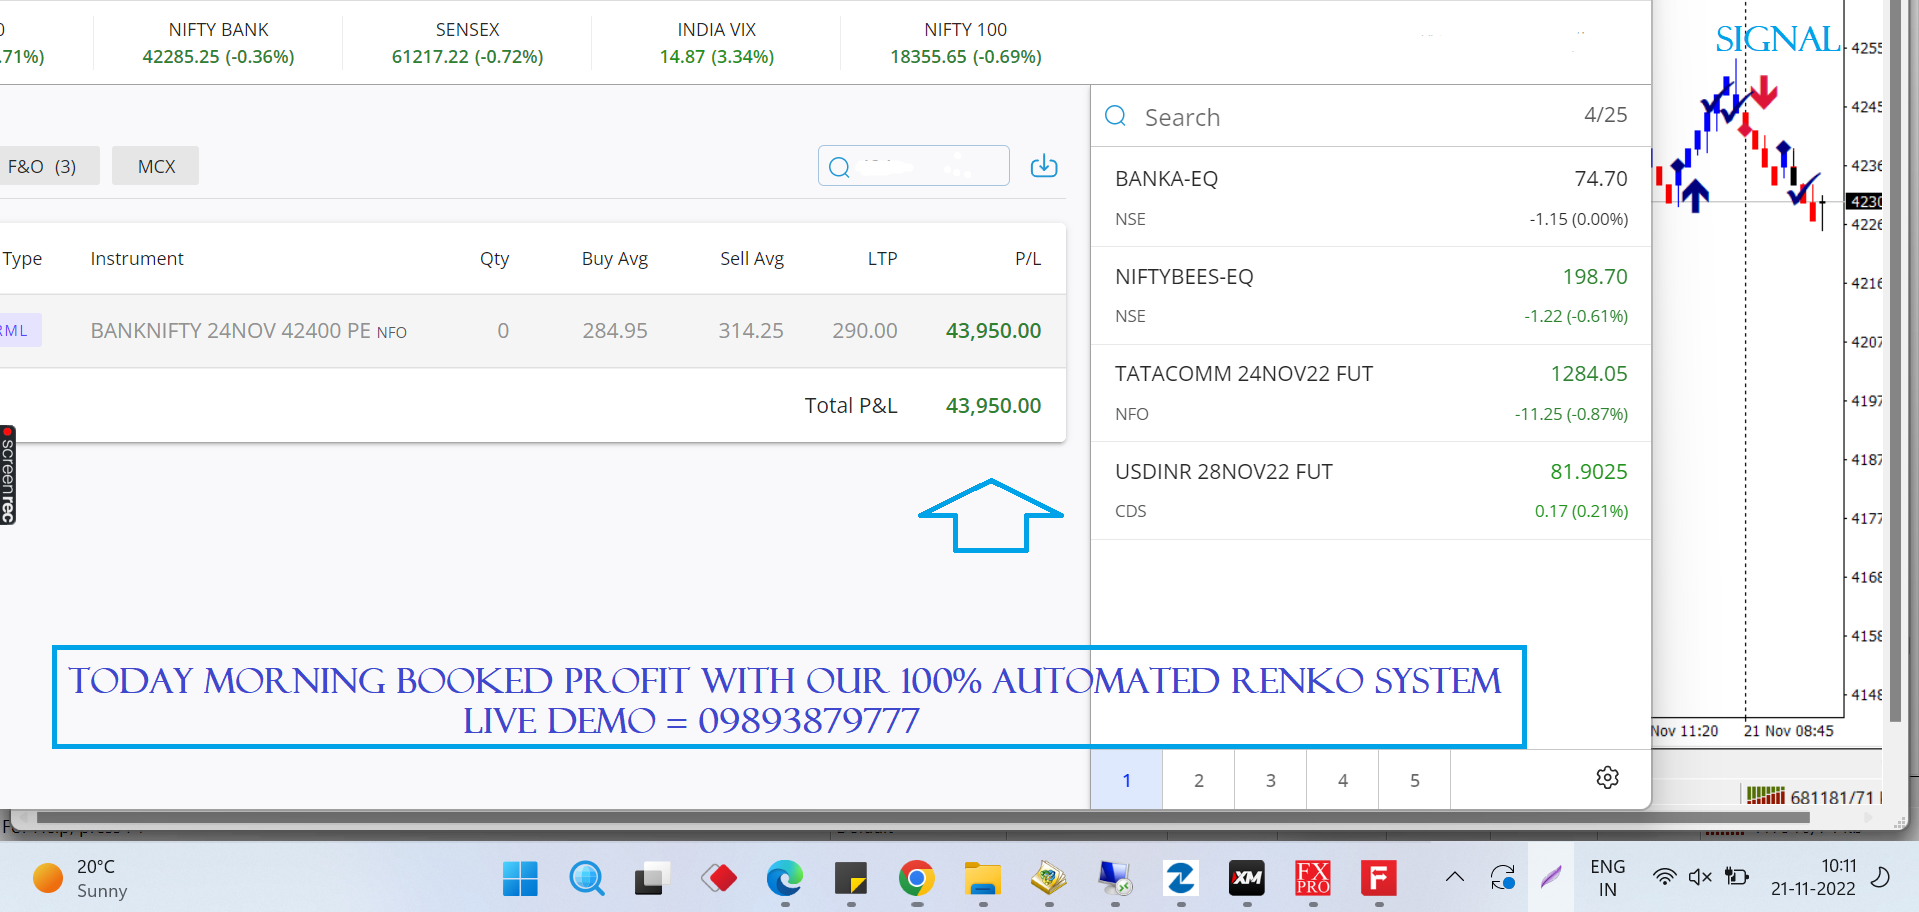Click the battery status icon
The height and width of the screenshot is (912, 1919).
1737,877
